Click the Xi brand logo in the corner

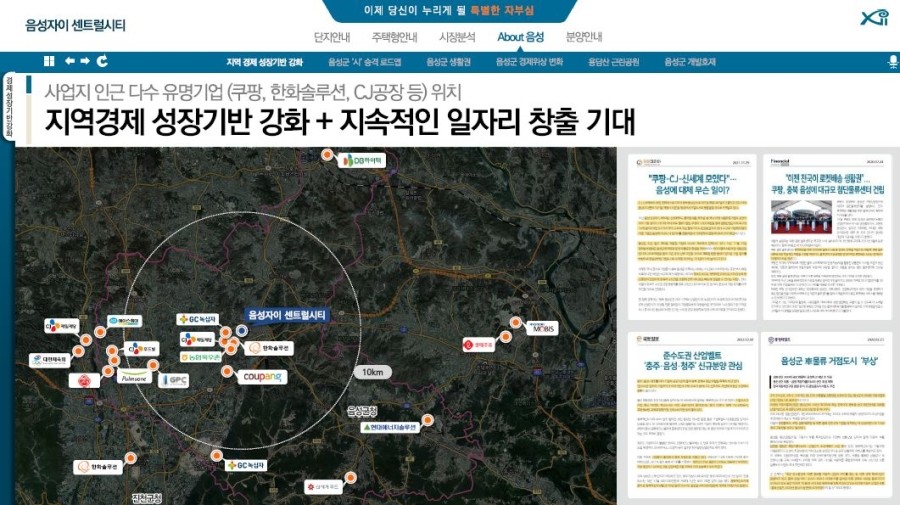[x=874, y=18]
